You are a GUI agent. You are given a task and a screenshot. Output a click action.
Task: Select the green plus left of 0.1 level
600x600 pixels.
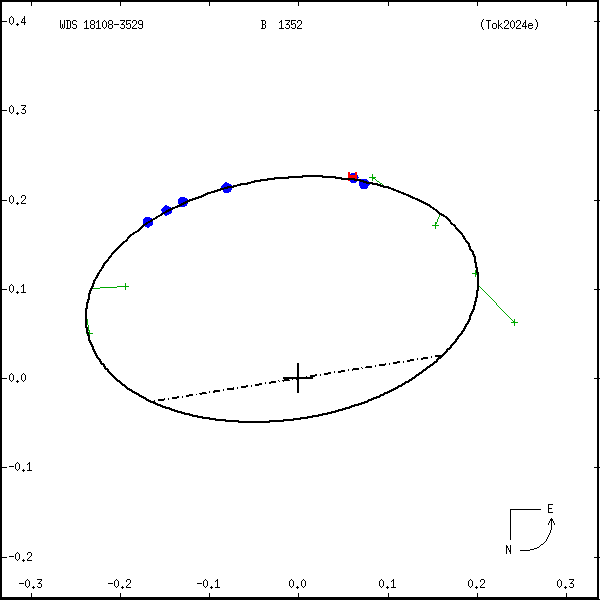tap(125, 286)
